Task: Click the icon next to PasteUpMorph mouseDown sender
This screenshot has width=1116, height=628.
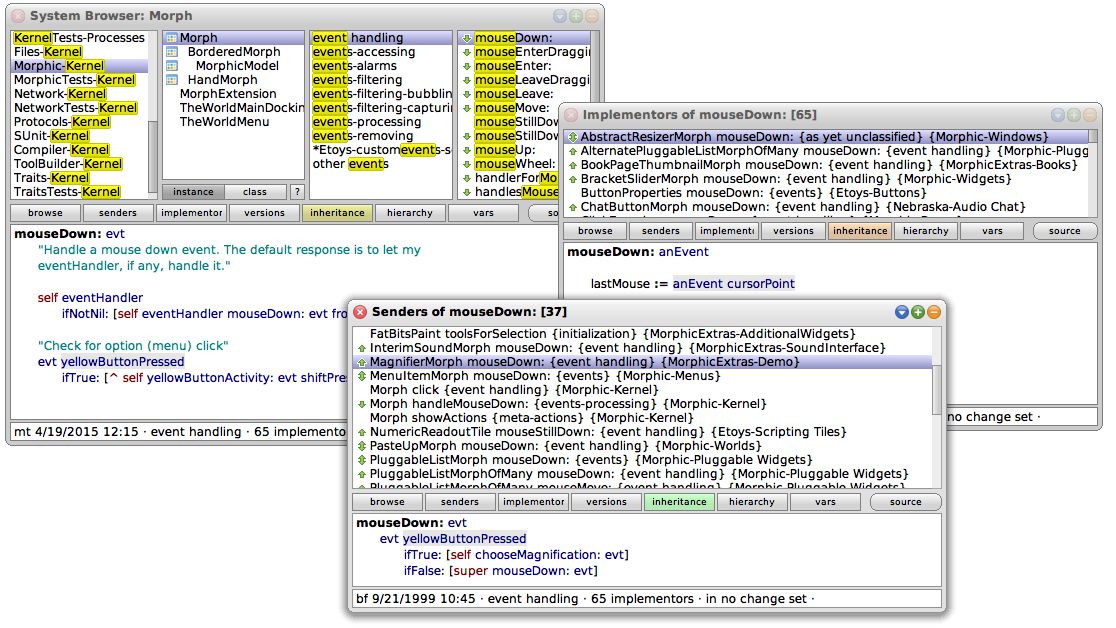Action: [x=360, y=446]
